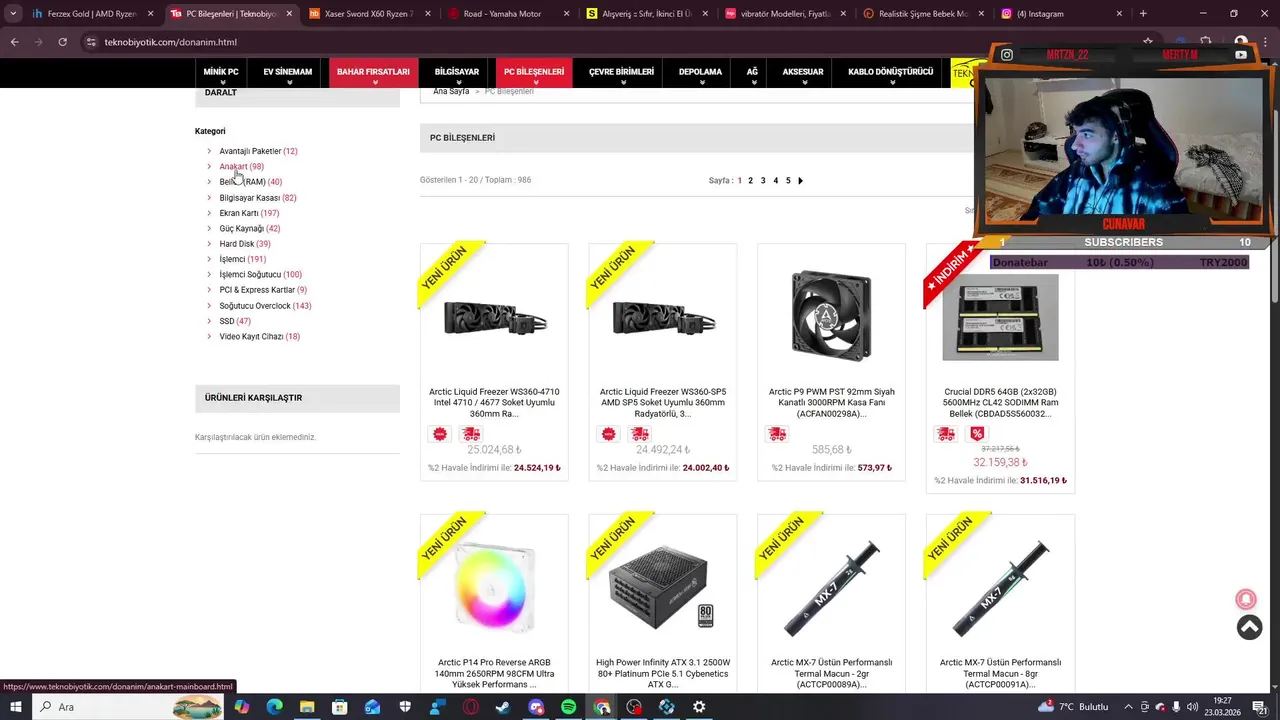Open the PC BİLEŞENLERİ navigation menu

point(534,73)
